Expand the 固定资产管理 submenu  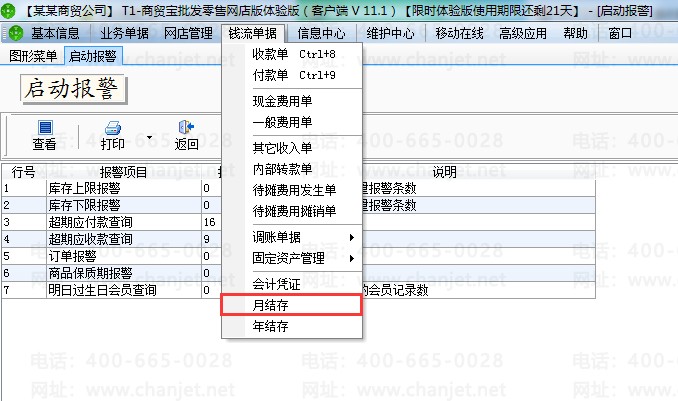point(352,258)
